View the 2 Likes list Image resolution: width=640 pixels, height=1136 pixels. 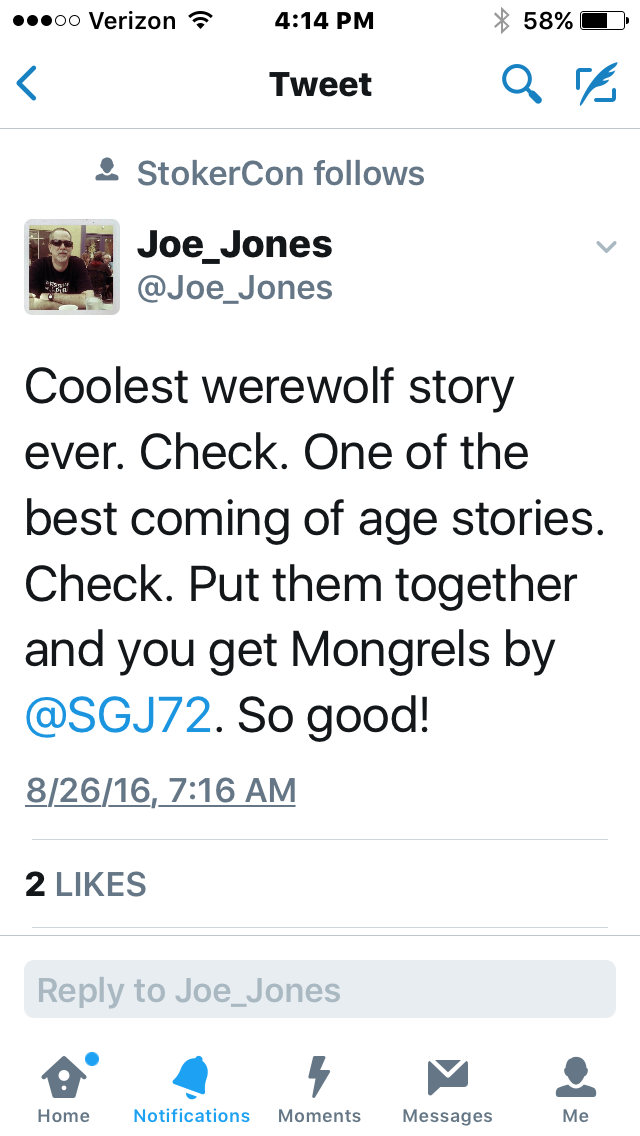[86, 884]
